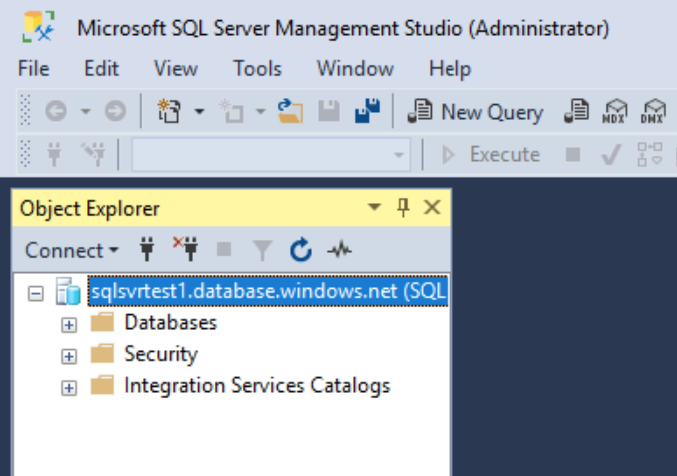Image resolution: width=677 pixels, height=476 pixels.
Task: Open the Edit menu
Action: click(x=101, y=69)
